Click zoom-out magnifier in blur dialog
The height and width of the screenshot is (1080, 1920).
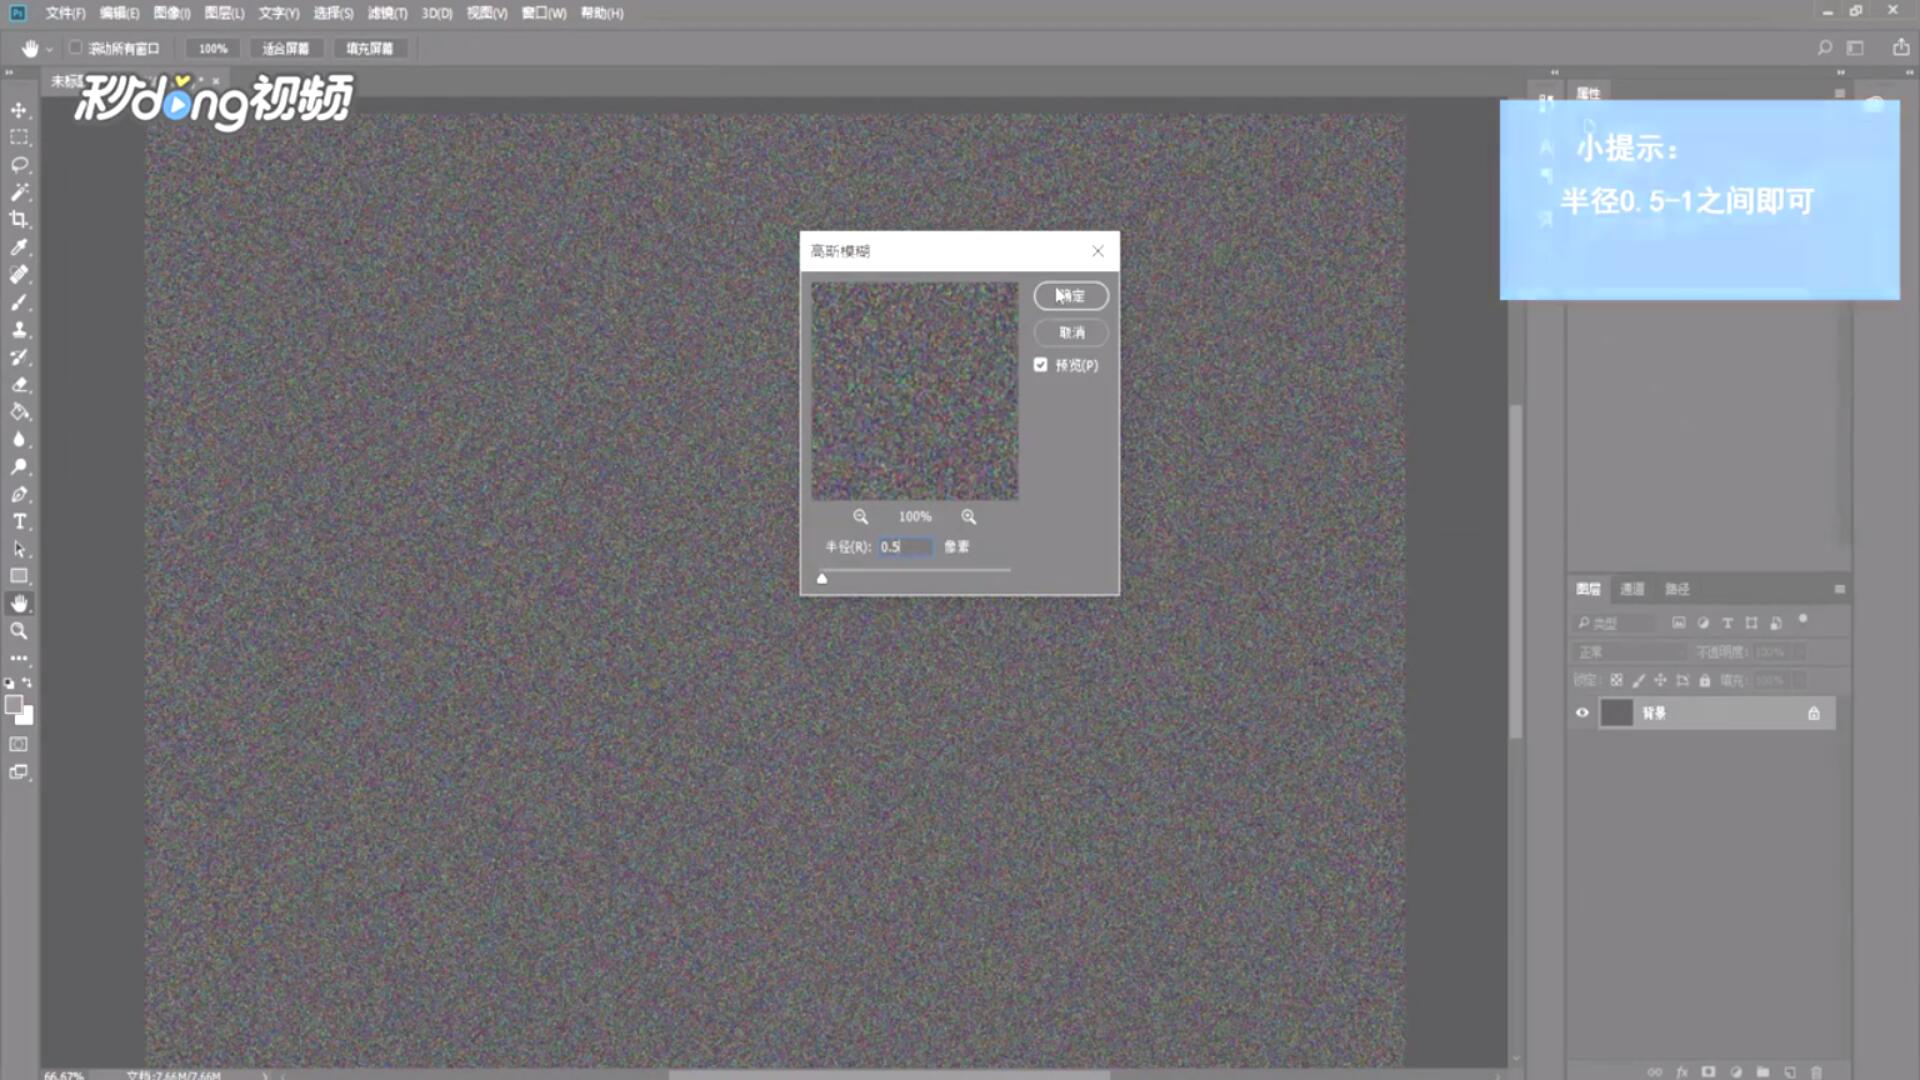(860, 516)
